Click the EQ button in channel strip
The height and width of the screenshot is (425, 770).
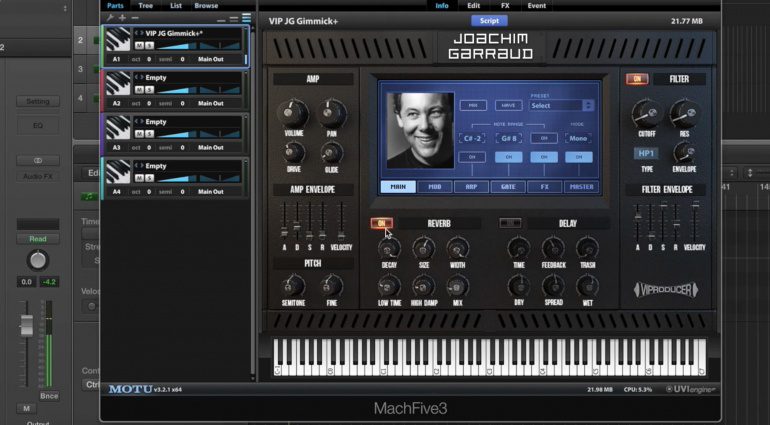click(38, 126)
